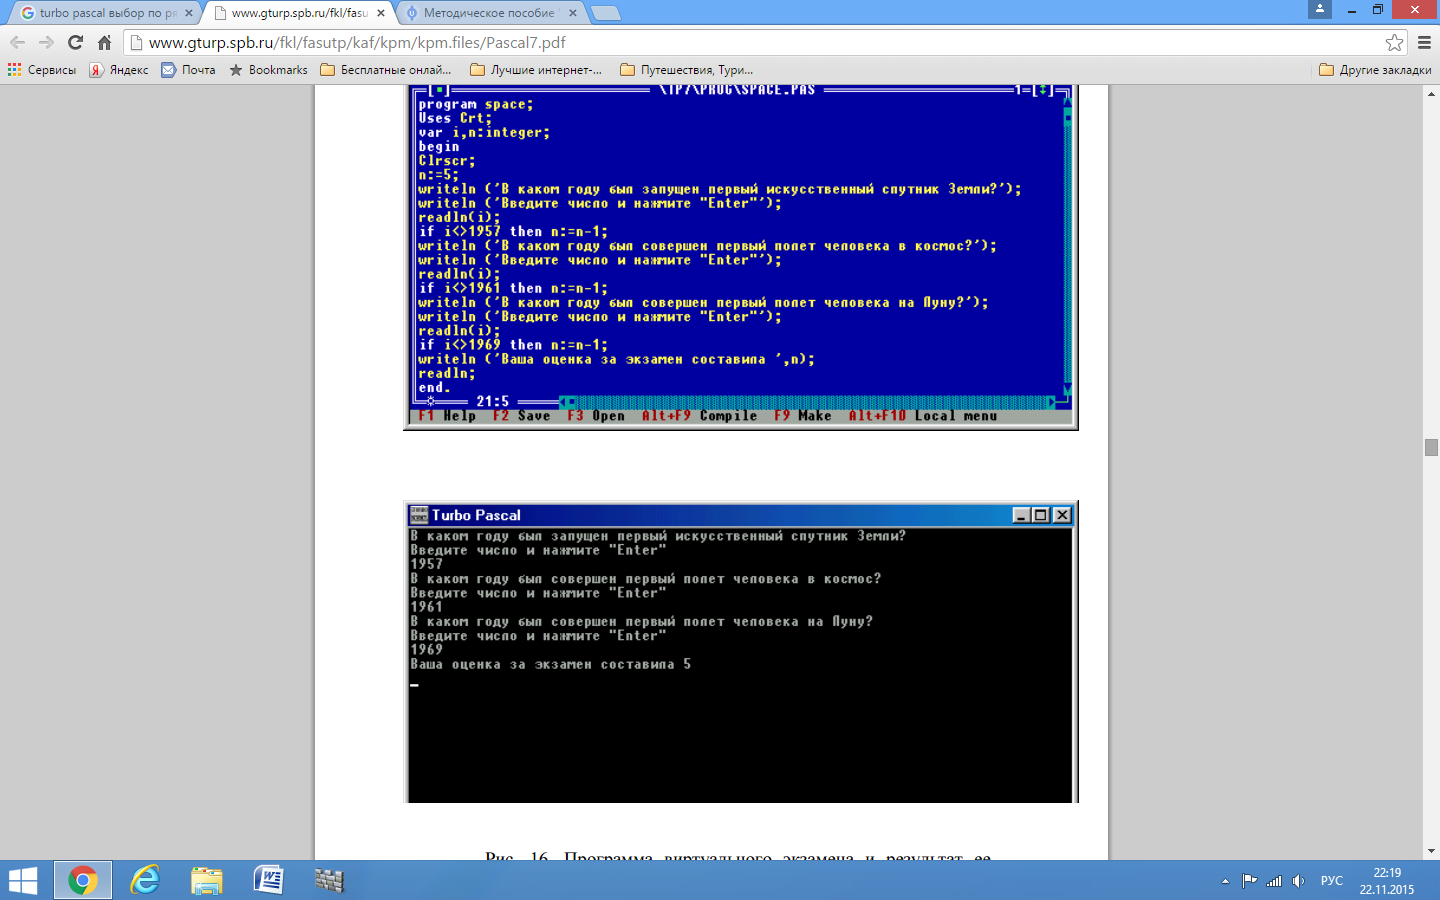Image resolution: width=1440 pixels, height=900 pixels.
Task: Click the output line 'Ваша оценка за экзамен составила 5'
Action: (x=550, y=664)
